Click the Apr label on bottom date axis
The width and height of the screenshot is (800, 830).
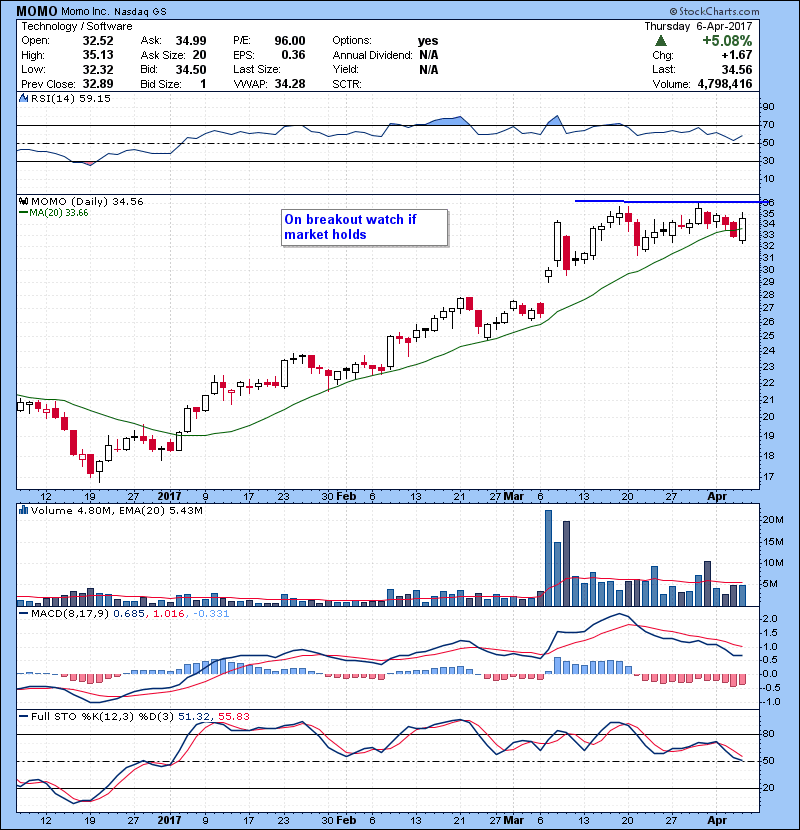pyautogui.click(x=717, y=820)
